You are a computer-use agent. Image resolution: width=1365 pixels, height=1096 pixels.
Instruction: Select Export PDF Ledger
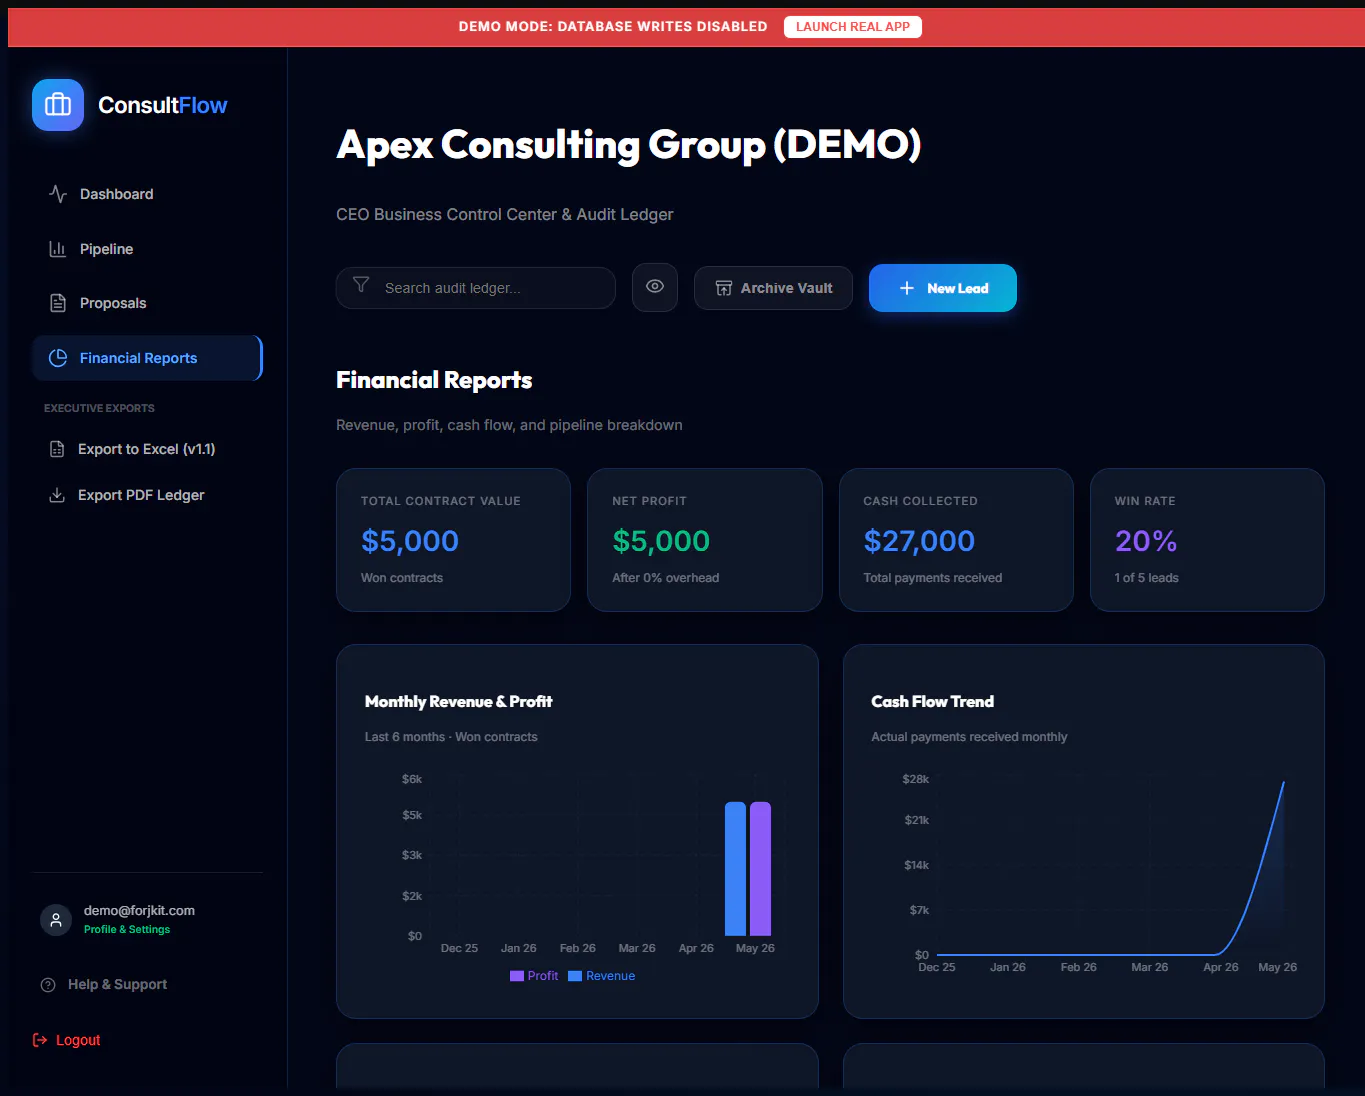click(148, 495)
